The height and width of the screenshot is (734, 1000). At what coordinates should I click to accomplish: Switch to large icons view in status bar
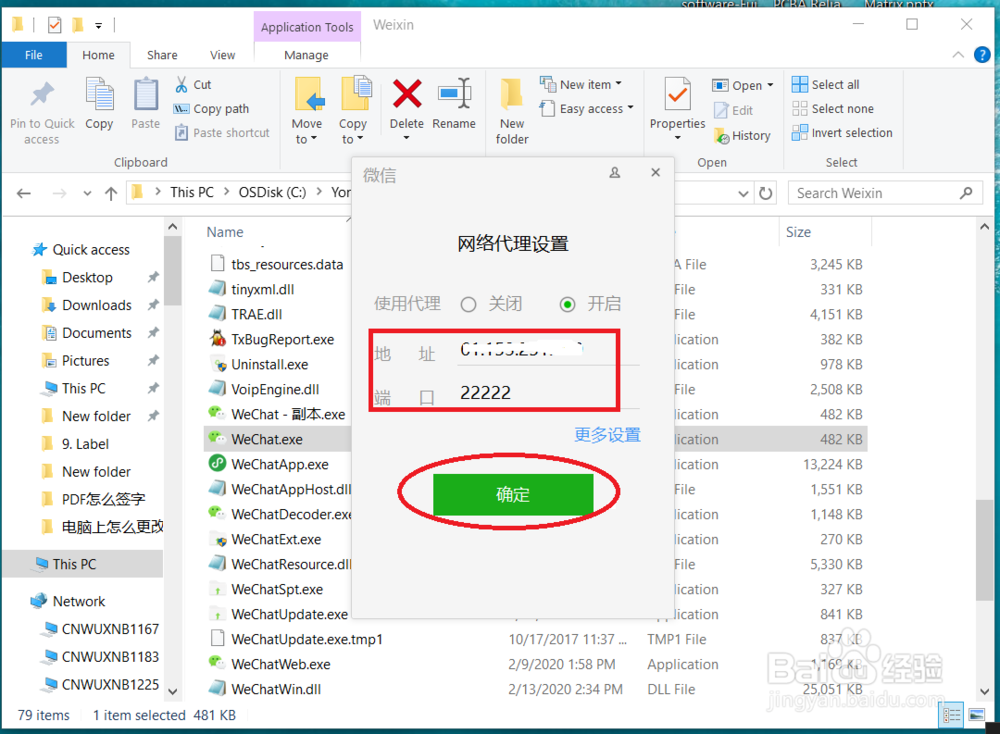tap(976, 715)
